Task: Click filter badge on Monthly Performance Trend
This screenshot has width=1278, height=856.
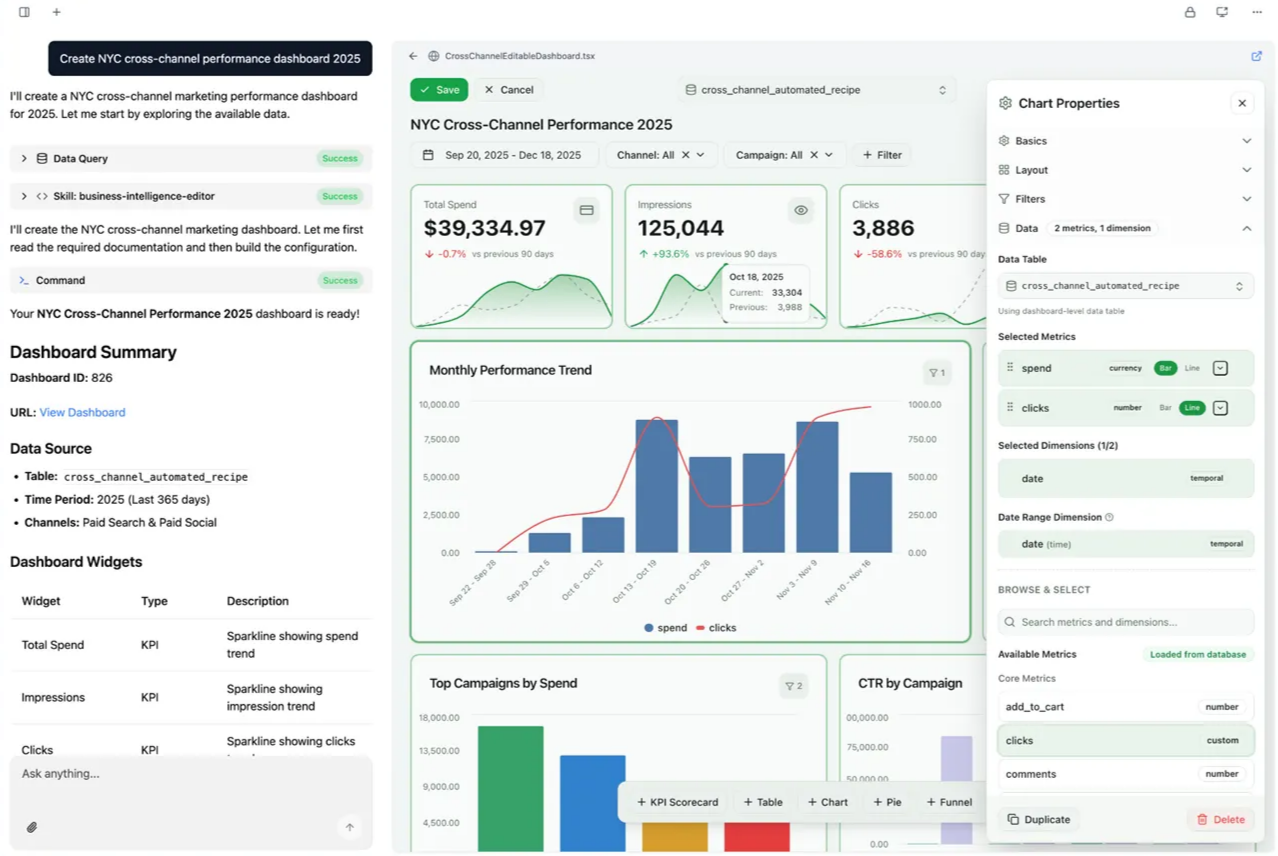Action: coord(936,373)
